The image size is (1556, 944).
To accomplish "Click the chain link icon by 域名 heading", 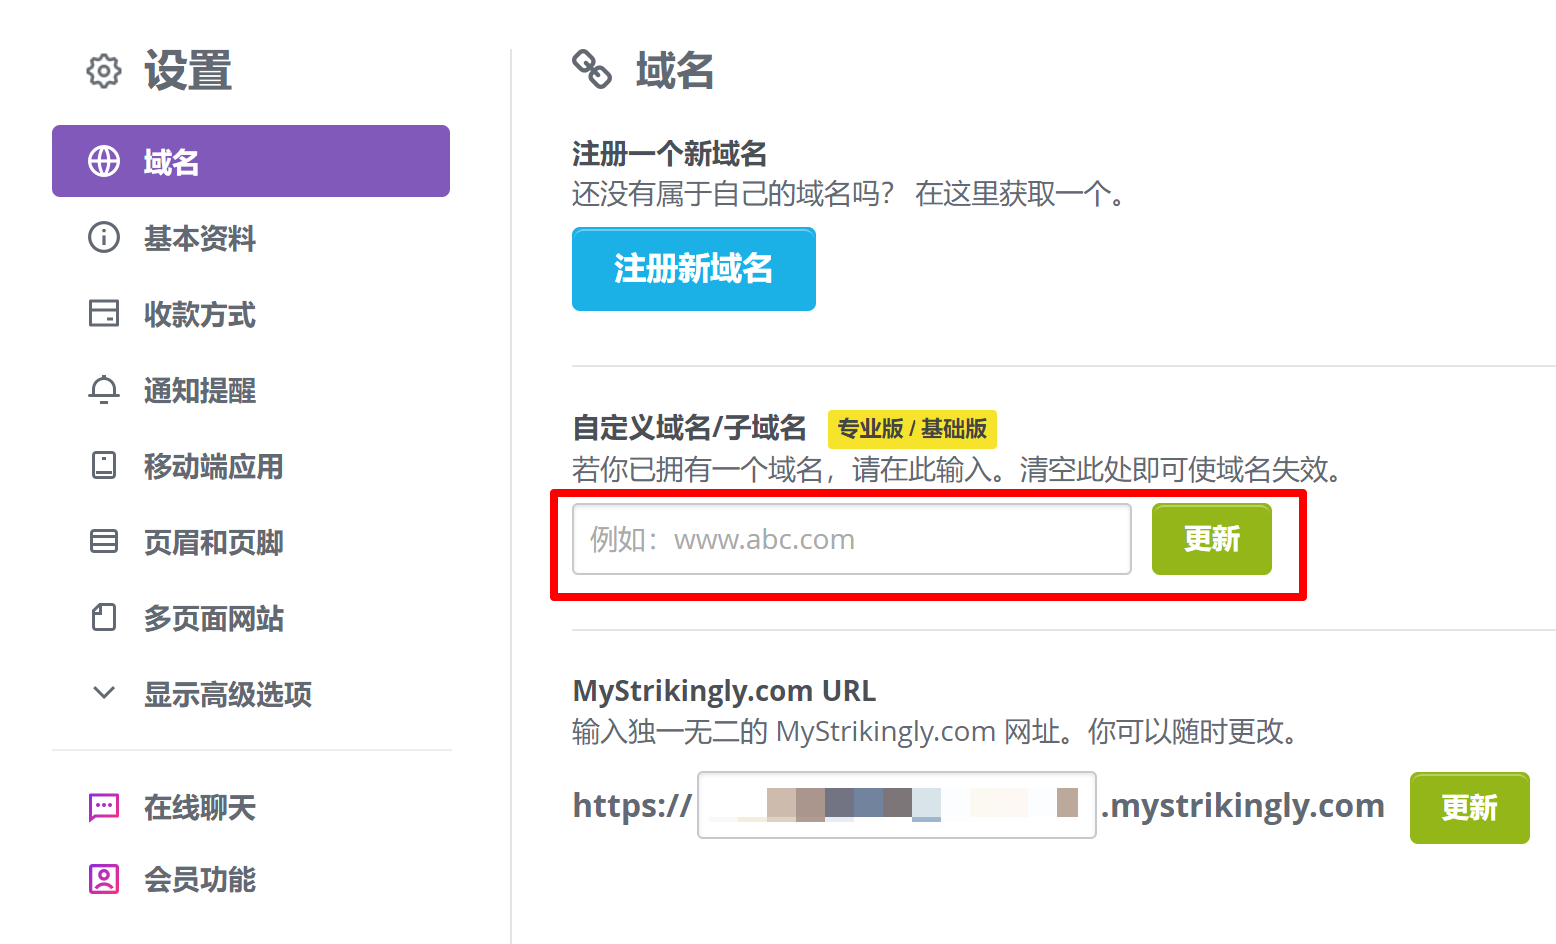I will click(x=592, y=70).
